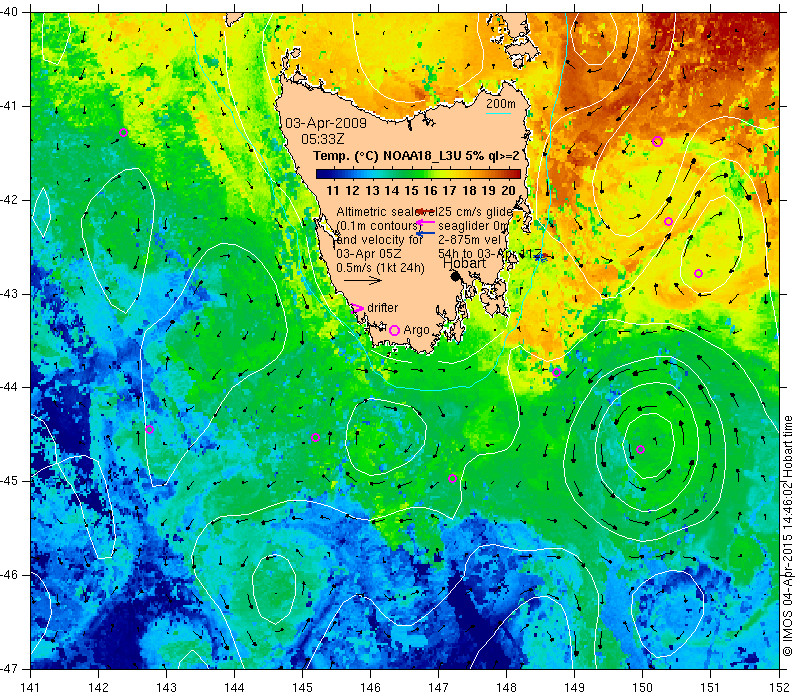Click the 0.5m/s black scale arrow
Screen dimensions: 800x700
[362, 280]
